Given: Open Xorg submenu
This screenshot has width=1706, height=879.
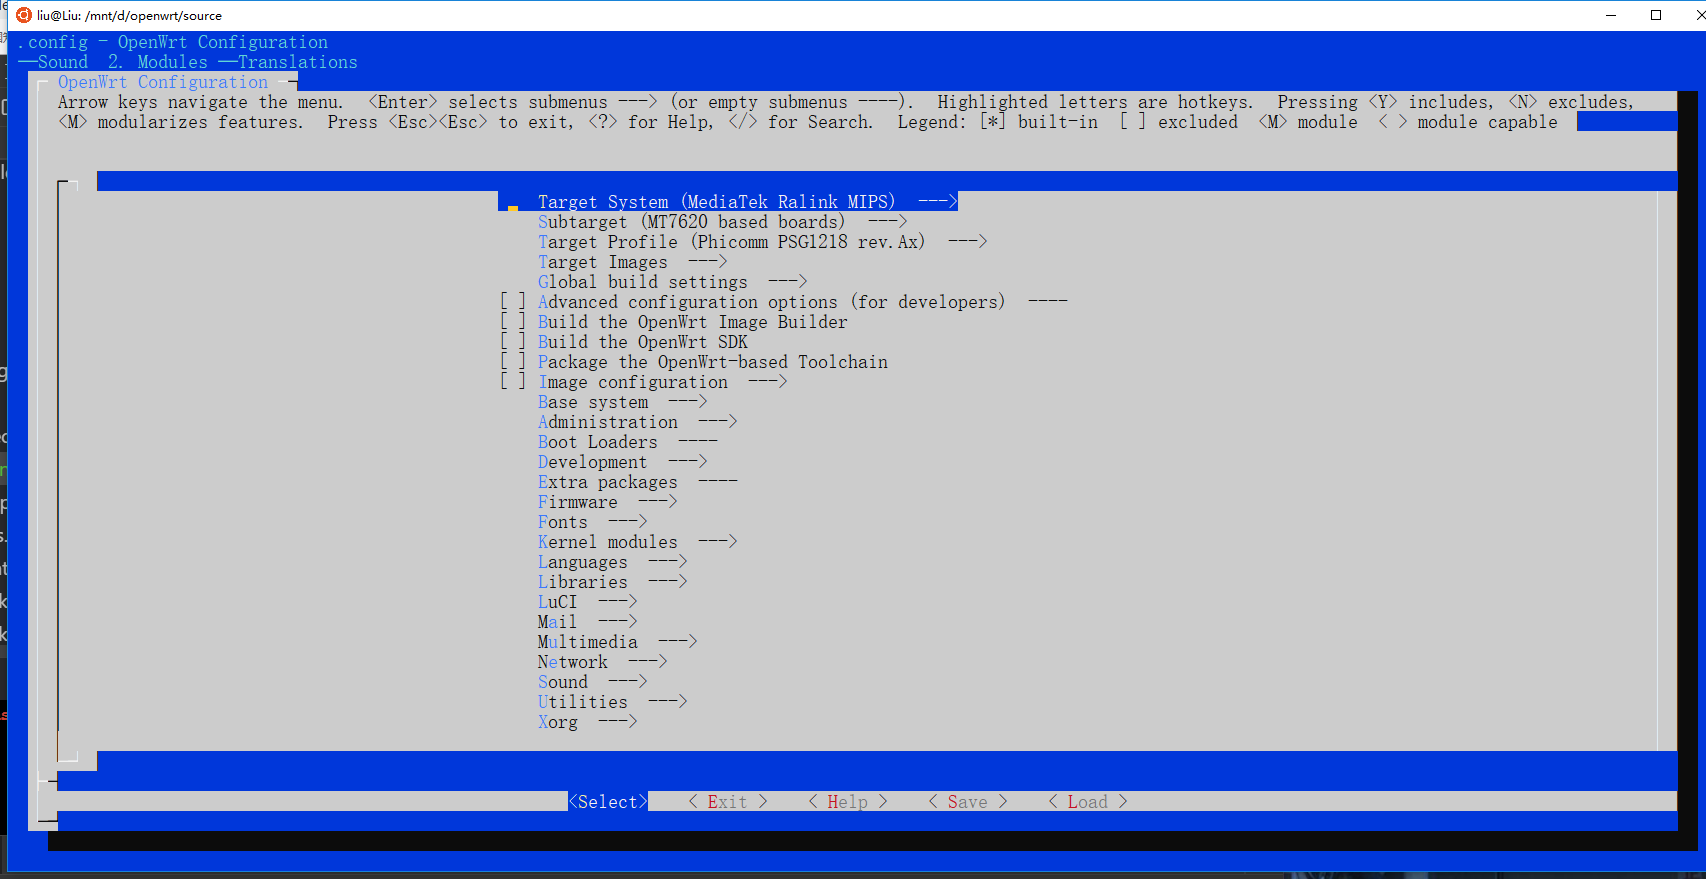Looking at the screenshot, I should tap(587, 722).
